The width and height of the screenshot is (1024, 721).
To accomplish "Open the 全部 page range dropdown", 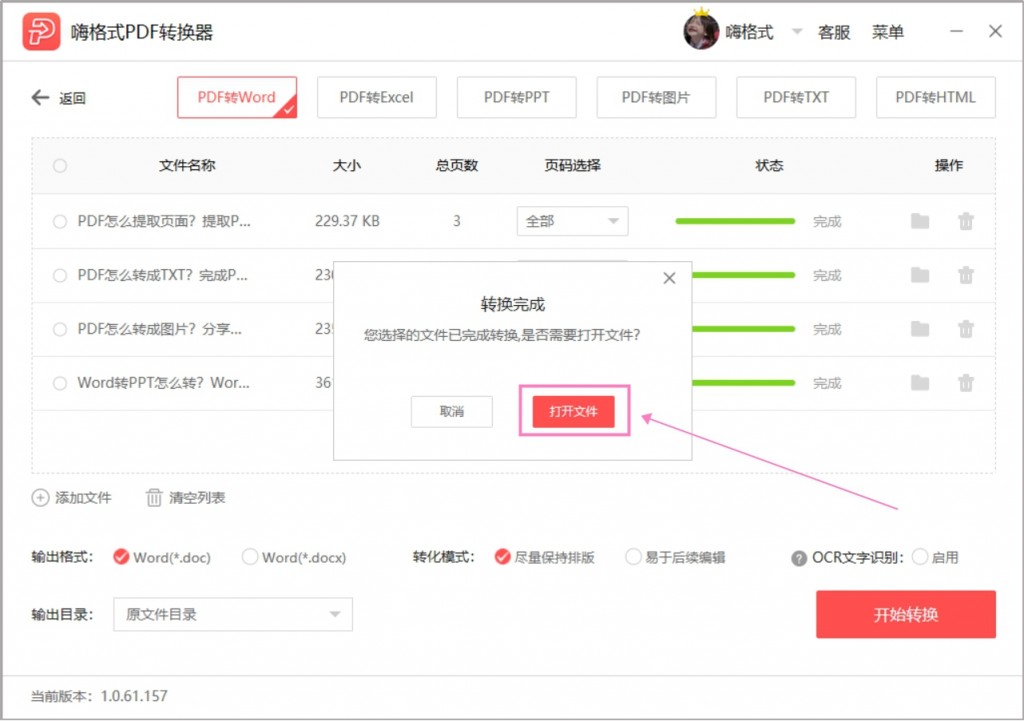I will 573,221.
